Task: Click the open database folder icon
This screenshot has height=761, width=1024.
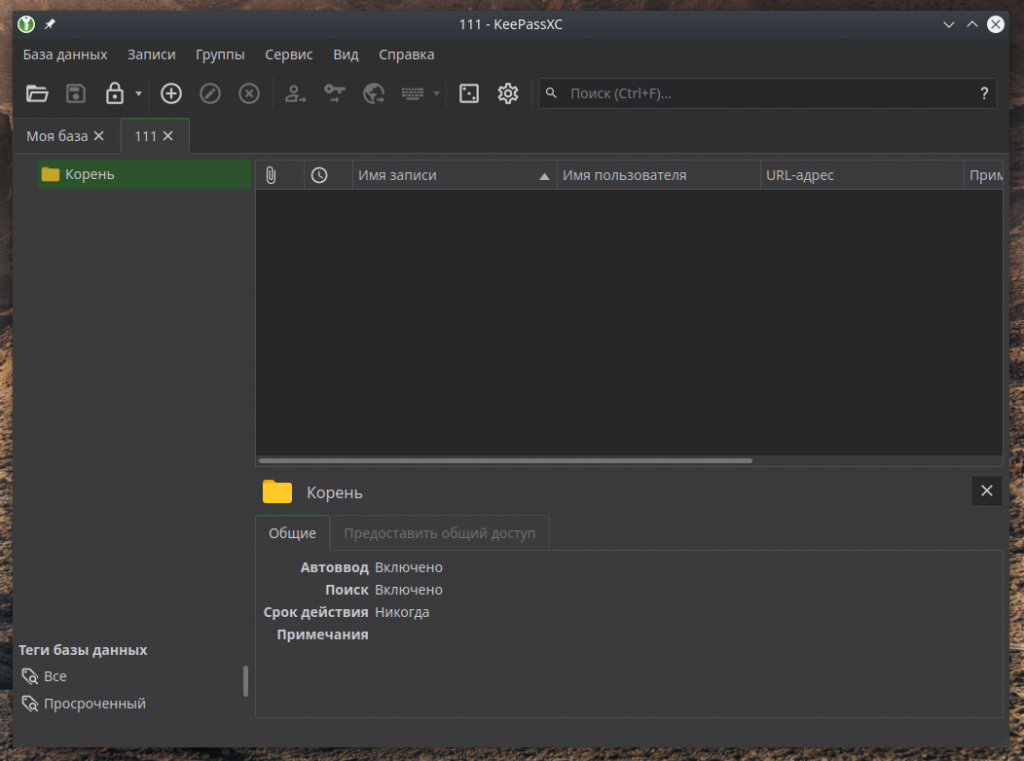Action: click(37, 94)
